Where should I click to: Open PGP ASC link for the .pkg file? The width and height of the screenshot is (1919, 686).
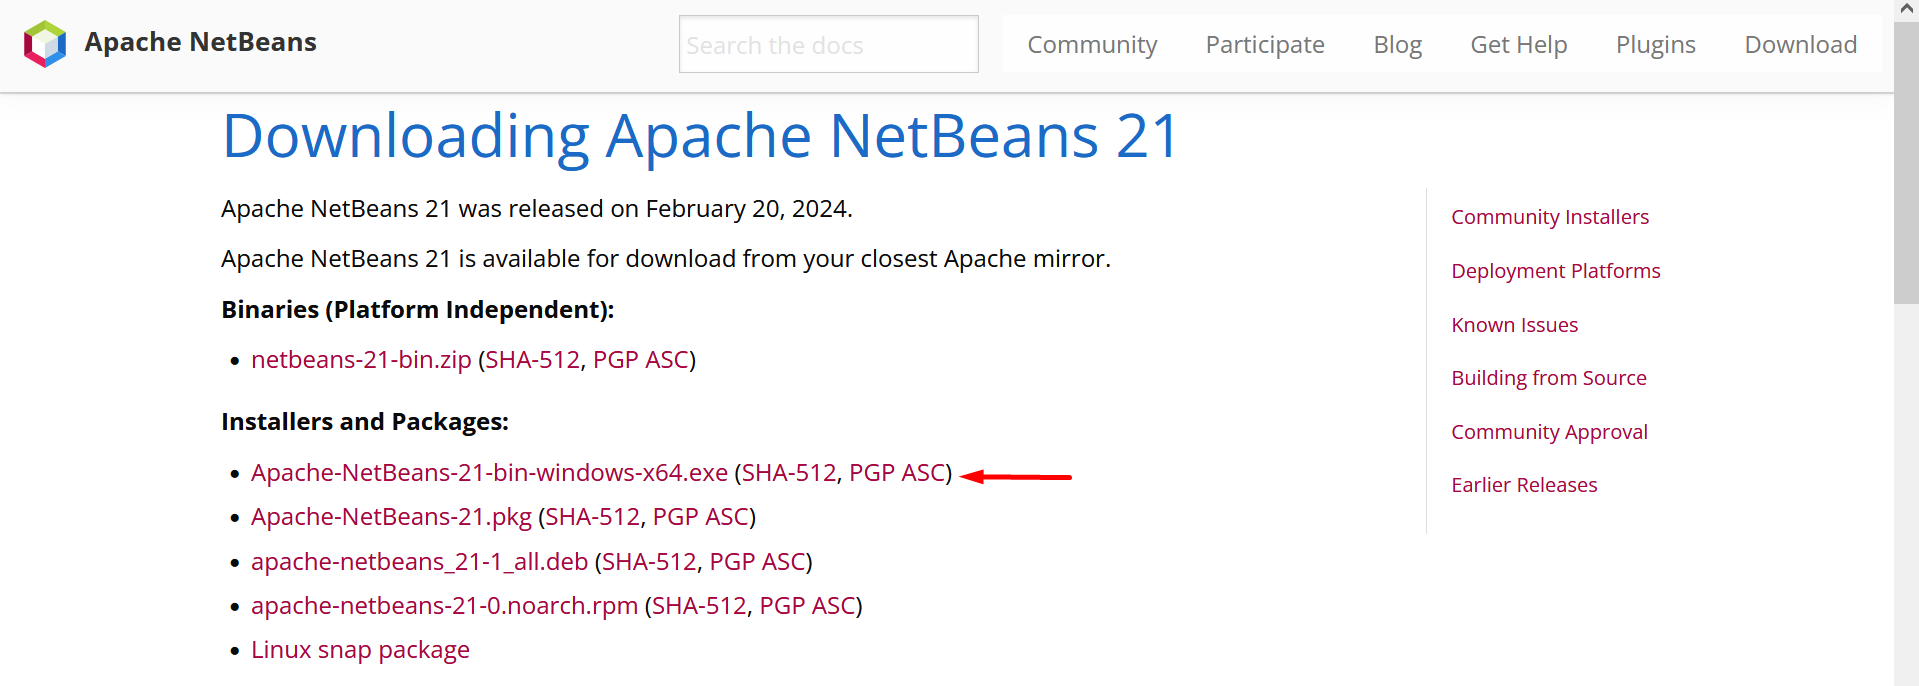(701, 517)
